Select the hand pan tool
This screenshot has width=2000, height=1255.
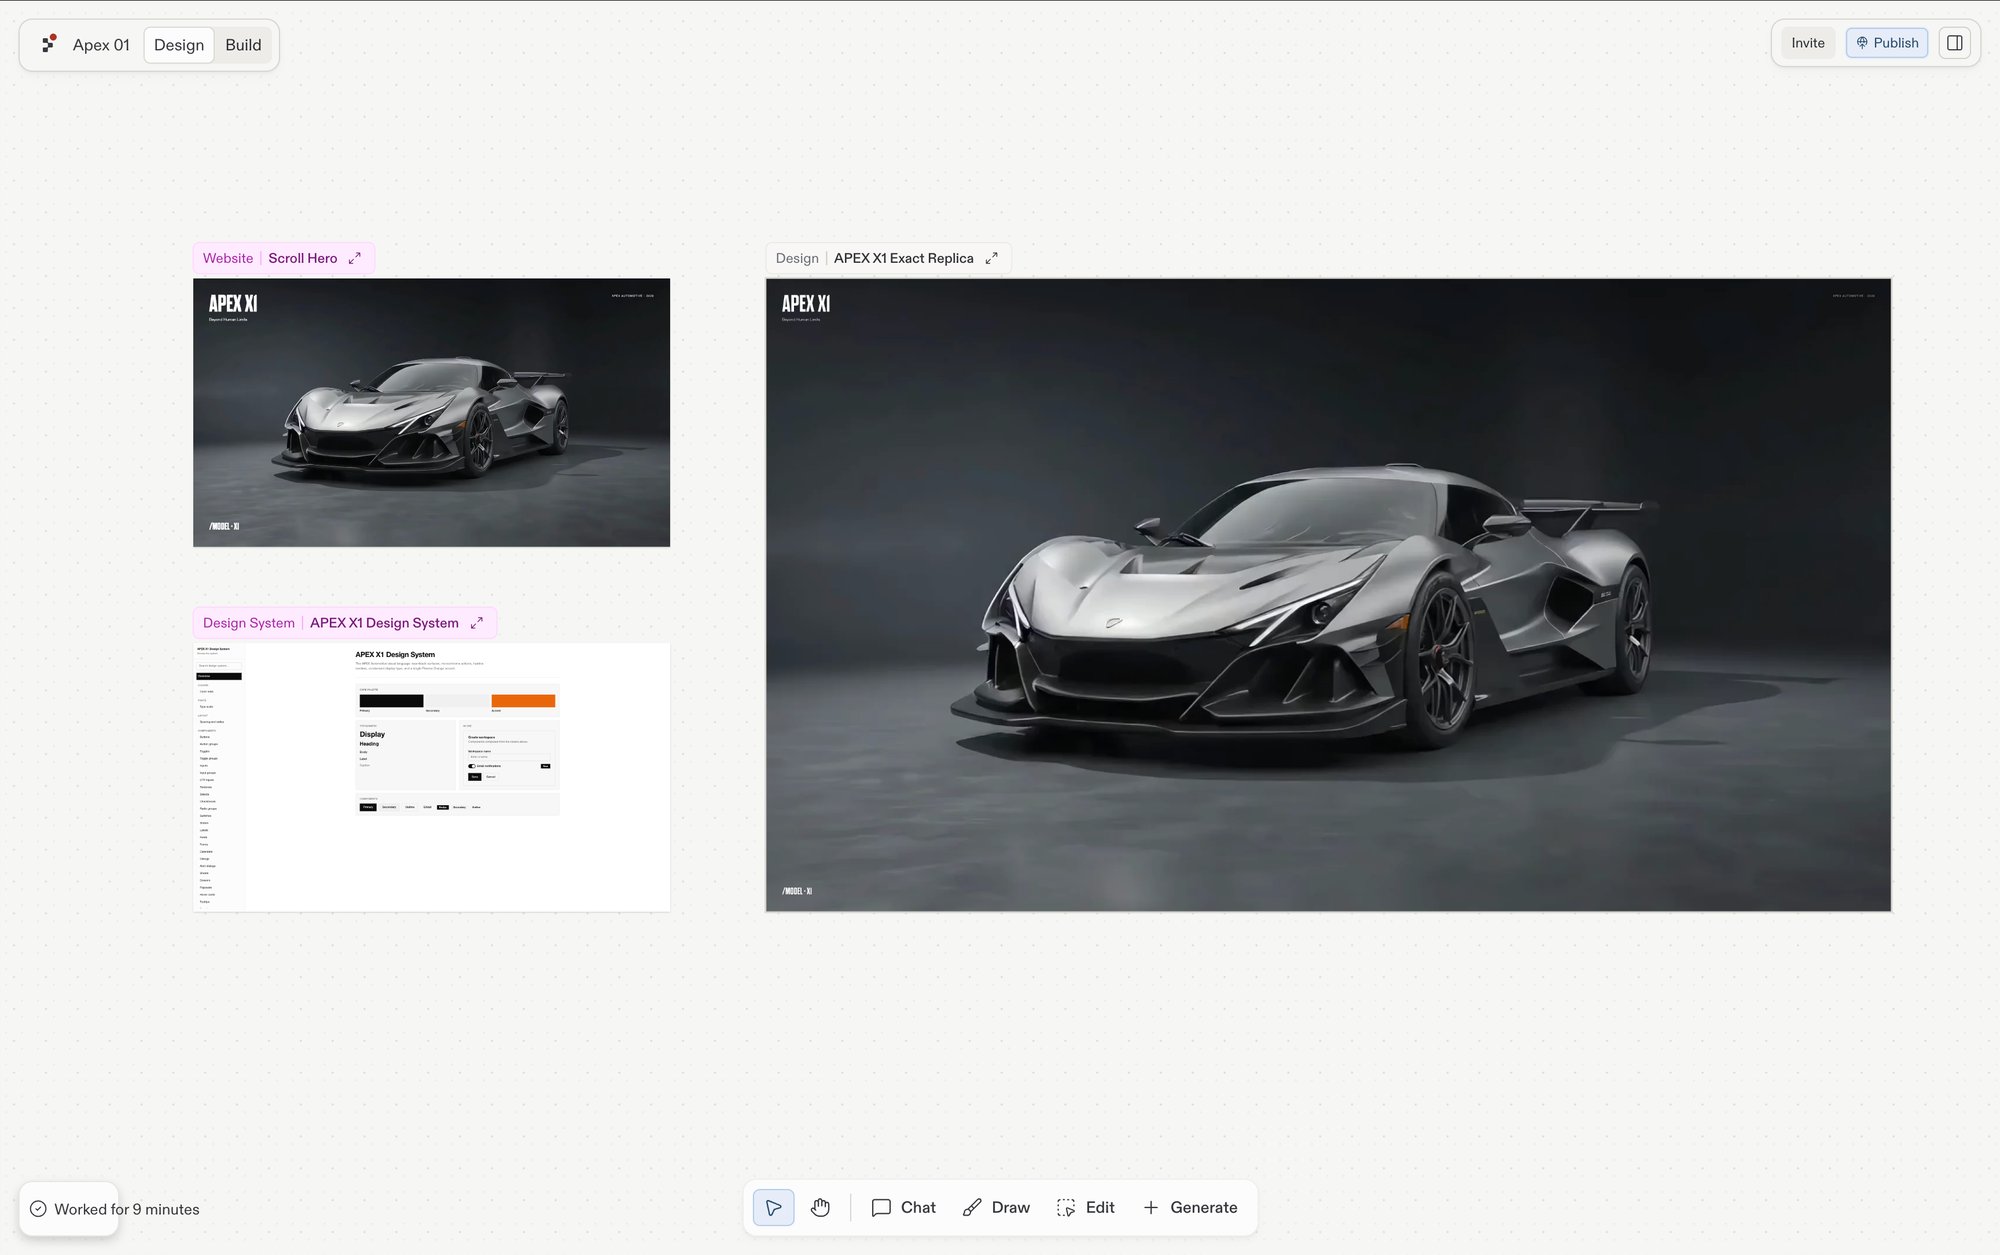pyautogui.click(x=820, y=1208)
